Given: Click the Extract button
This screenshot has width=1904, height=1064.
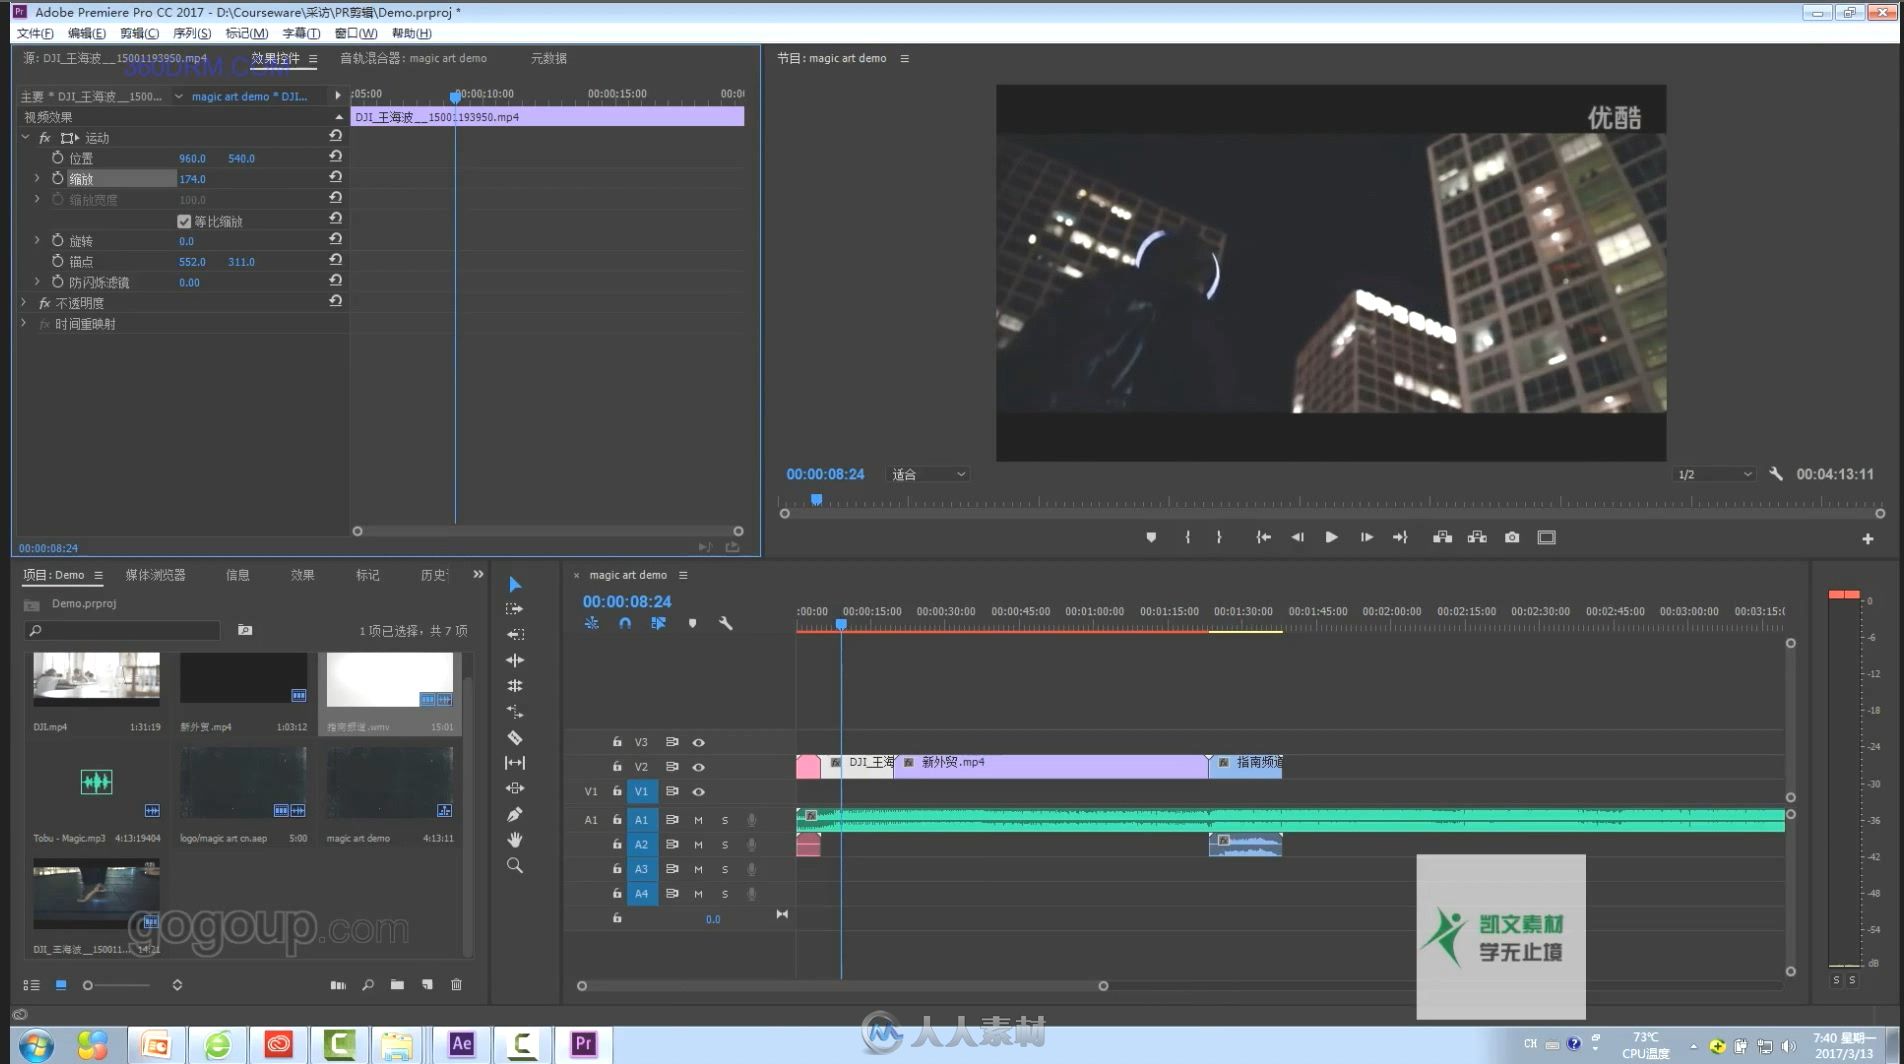Looking at the screenshot, I should click(x=1477, y=537).
